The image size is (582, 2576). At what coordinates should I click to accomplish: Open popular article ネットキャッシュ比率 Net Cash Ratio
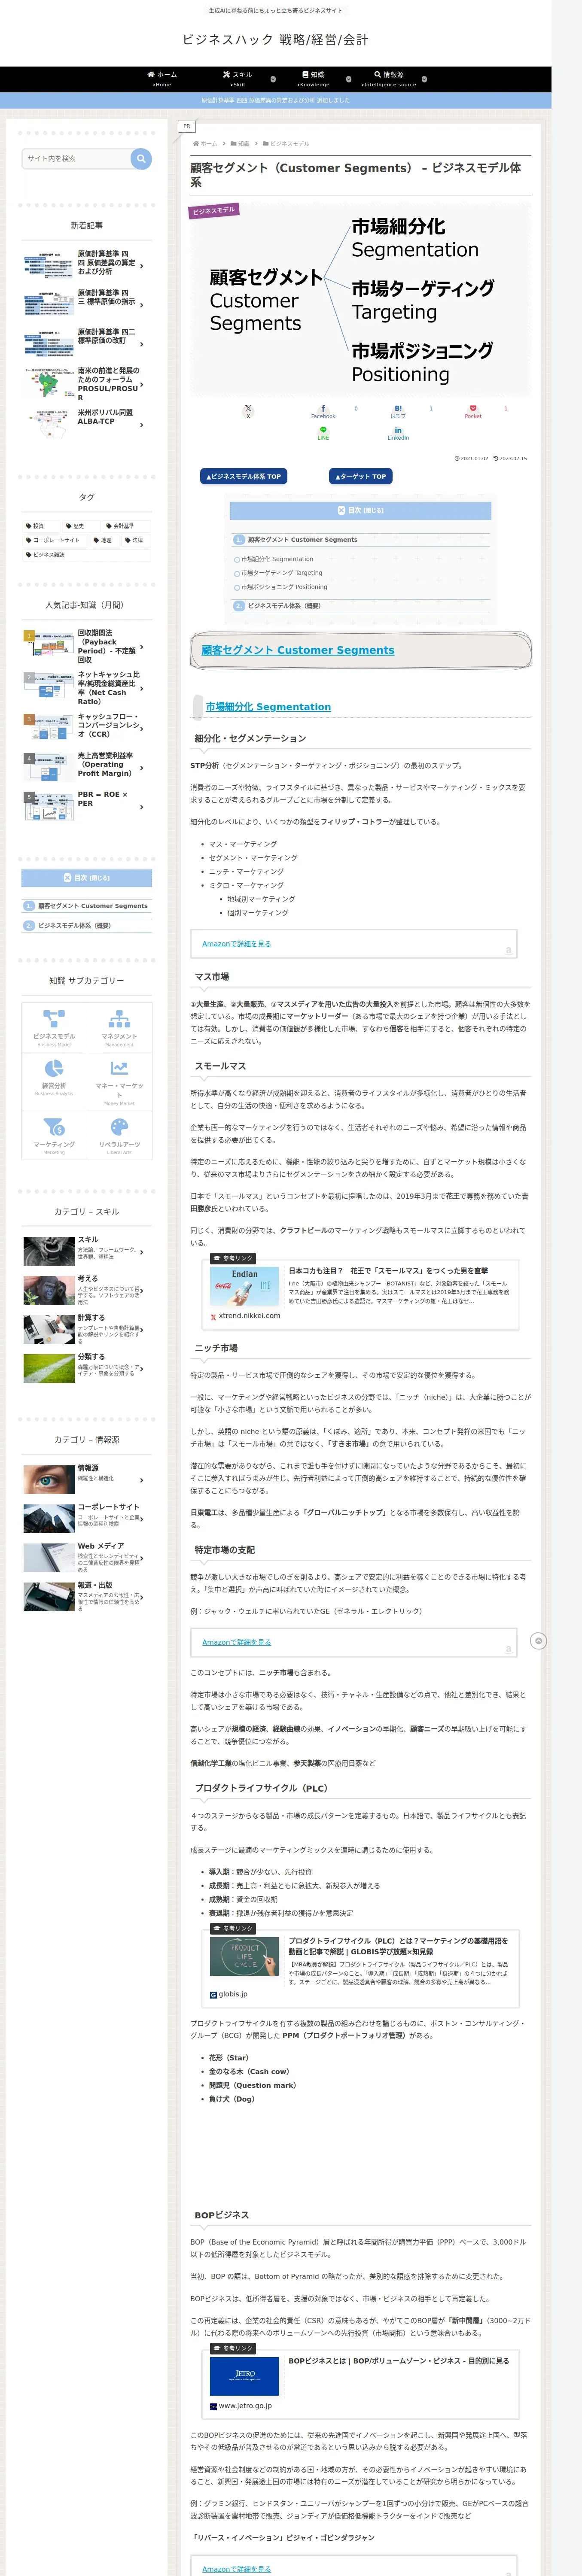pos(87,688)
